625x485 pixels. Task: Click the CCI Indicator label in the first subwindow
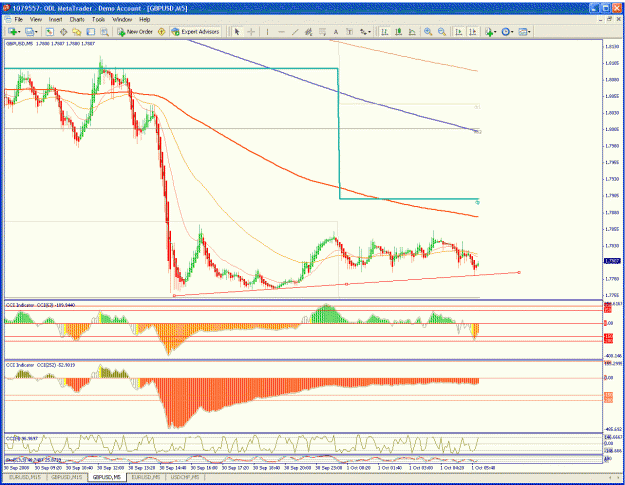click(x=41, y=305)
